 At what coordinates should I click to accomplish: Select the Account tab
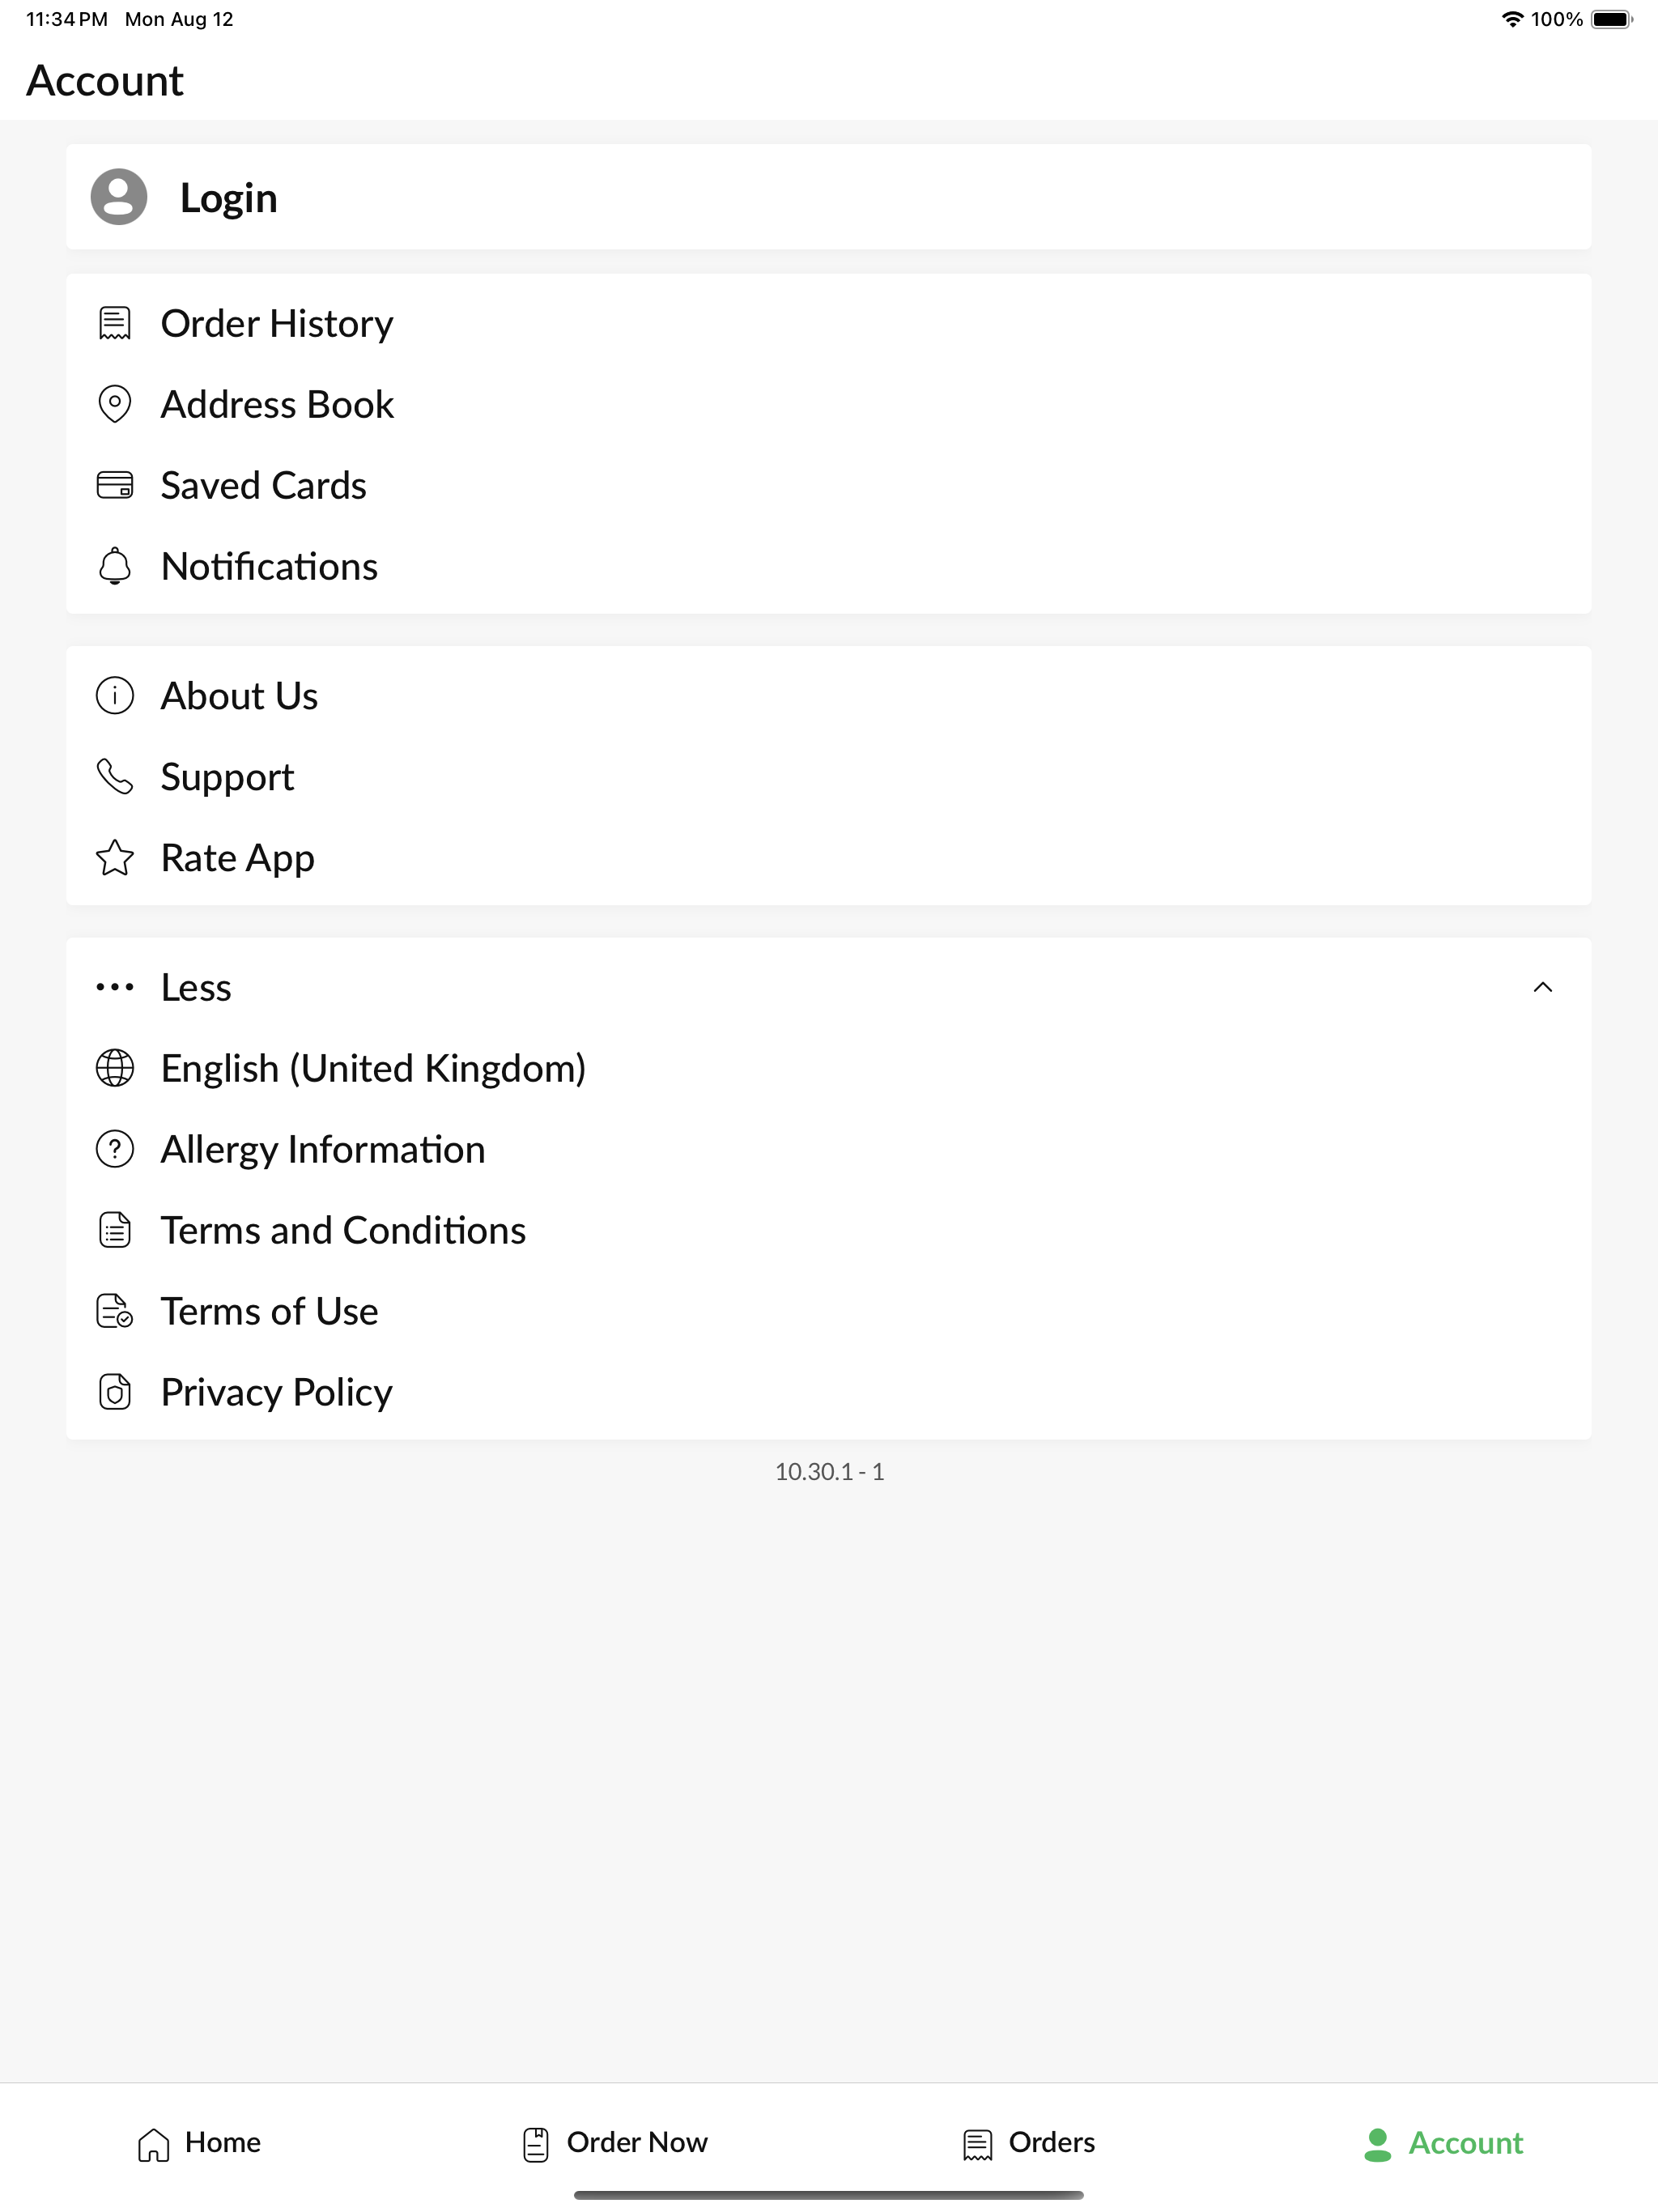pyautogui.click(x=1443, y=2143)
